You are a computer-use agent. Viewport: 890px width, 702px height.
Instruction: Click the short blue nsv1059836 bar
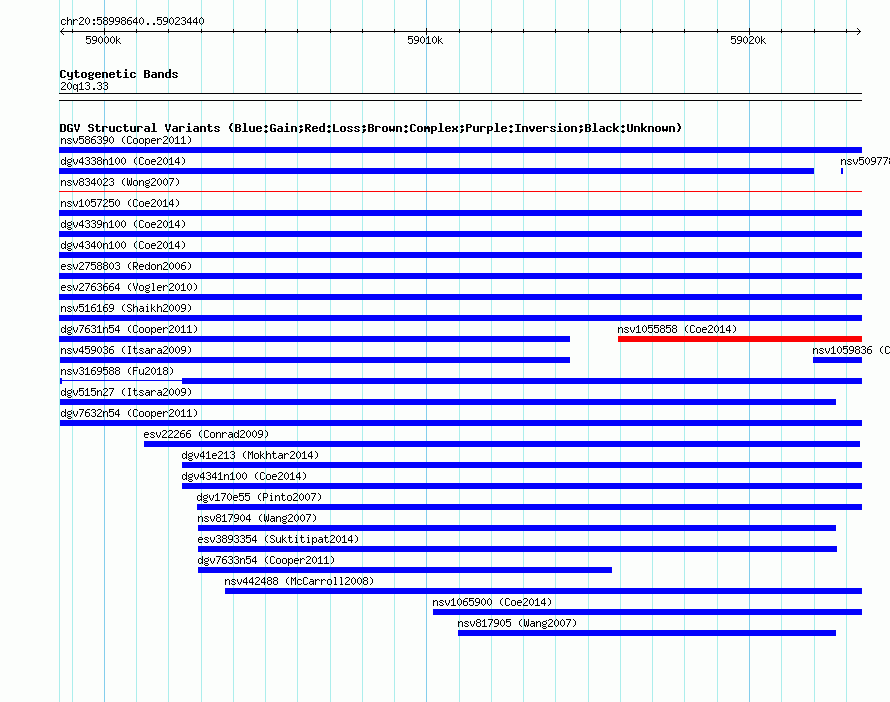(837, 360)
